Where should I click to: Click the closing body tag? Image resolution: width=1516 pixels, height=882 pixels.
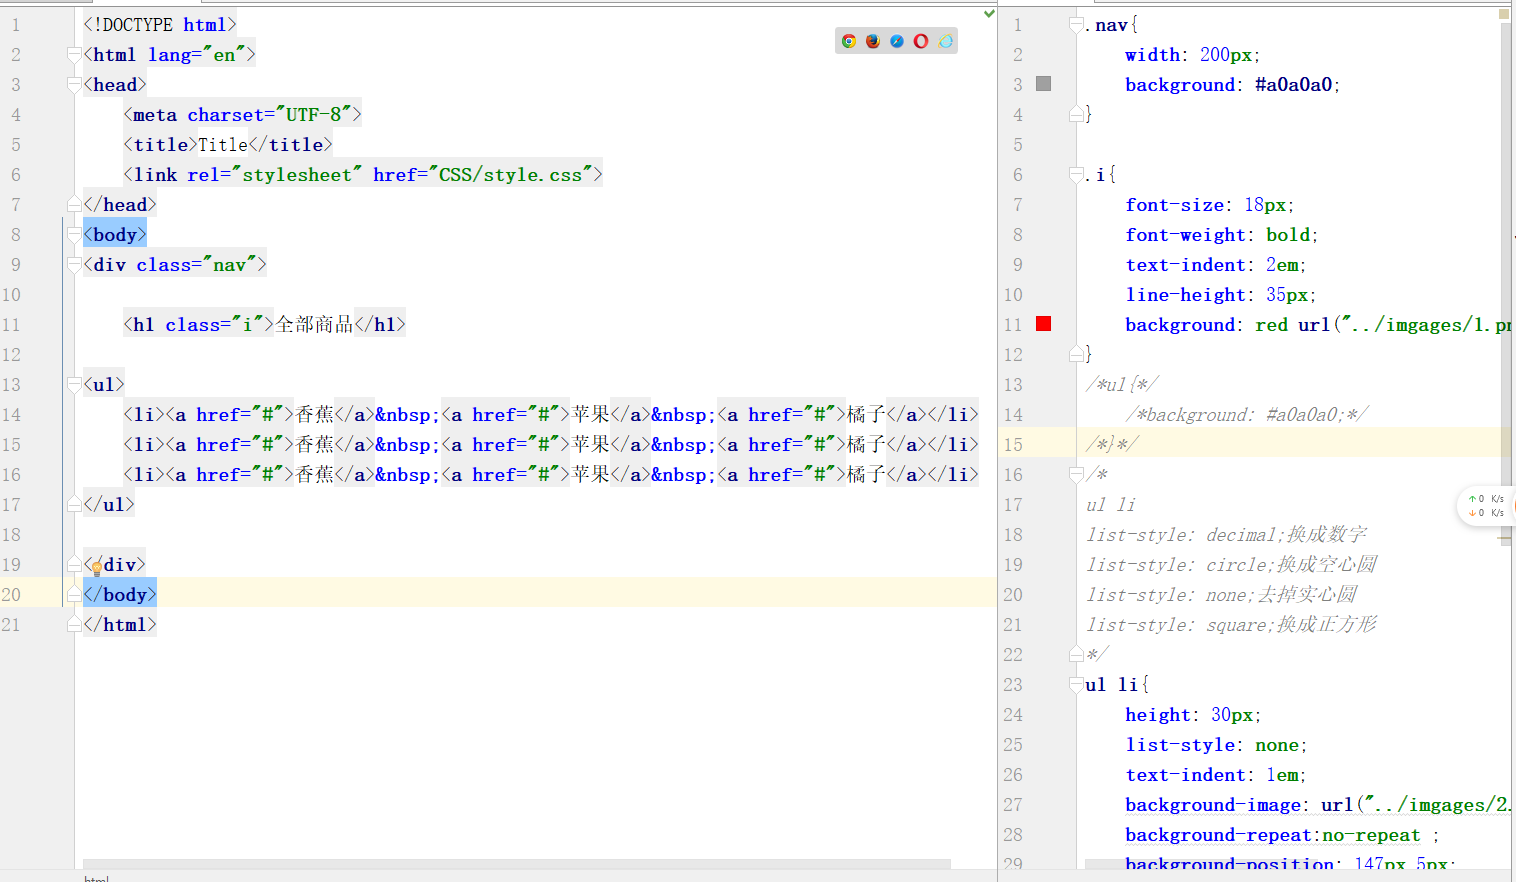pyautogui.click(x=120, y=594)
